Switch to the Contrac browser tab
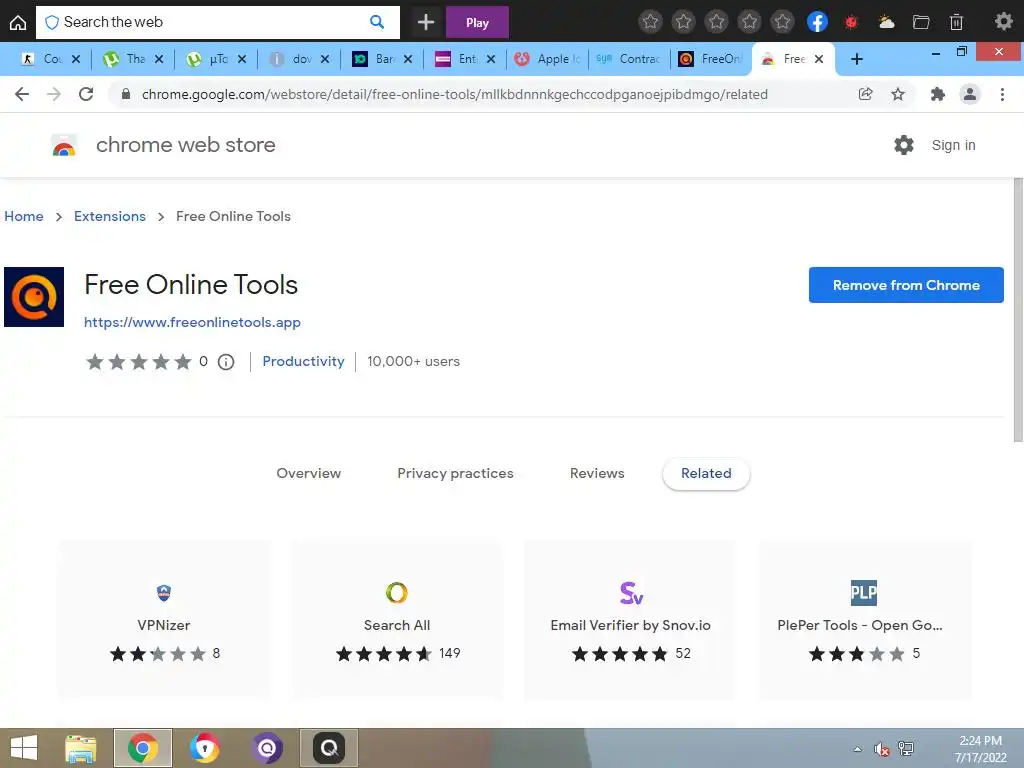1024x768 pixels. click(x=629, y=59)
